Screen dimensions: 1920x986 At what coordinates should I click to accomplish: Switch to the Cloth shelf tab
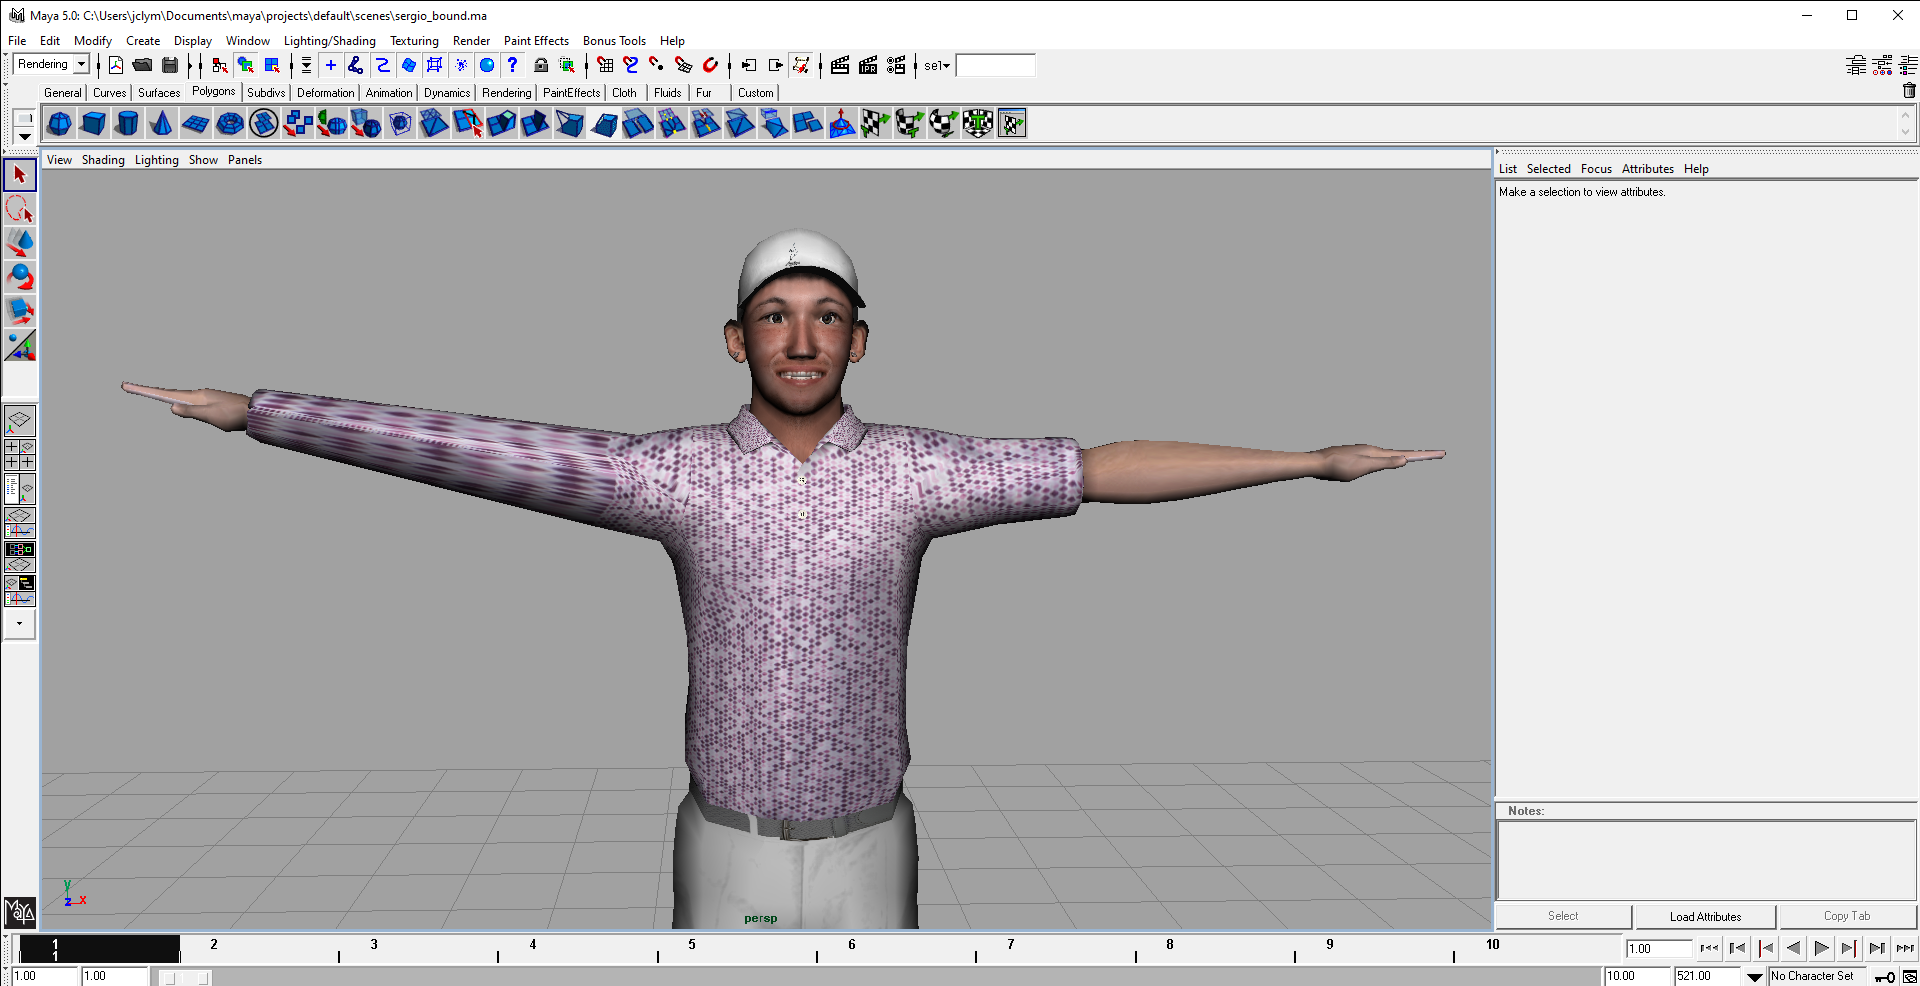pos(624,92)
